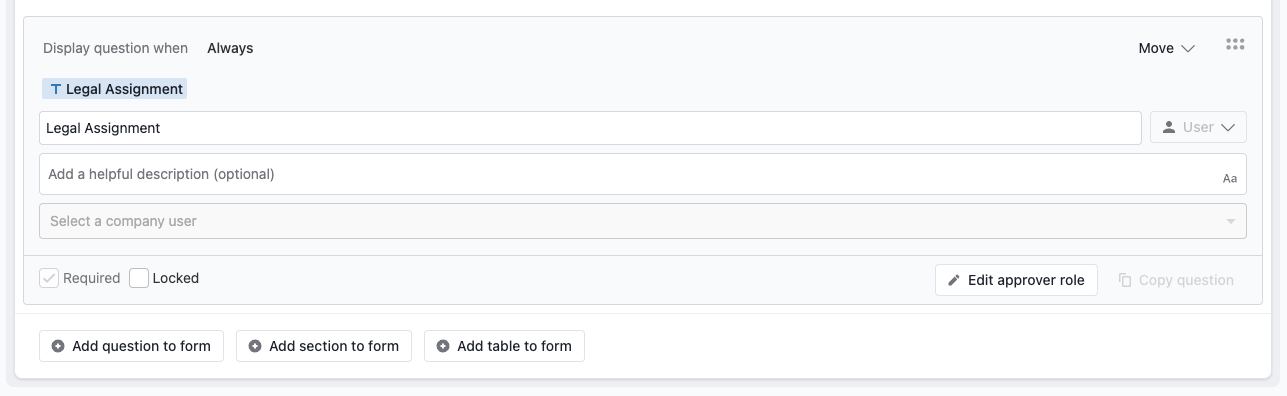Click the Aa text formatting icon
This screenshot has width=1287, height=396.
coord(1230,179)
